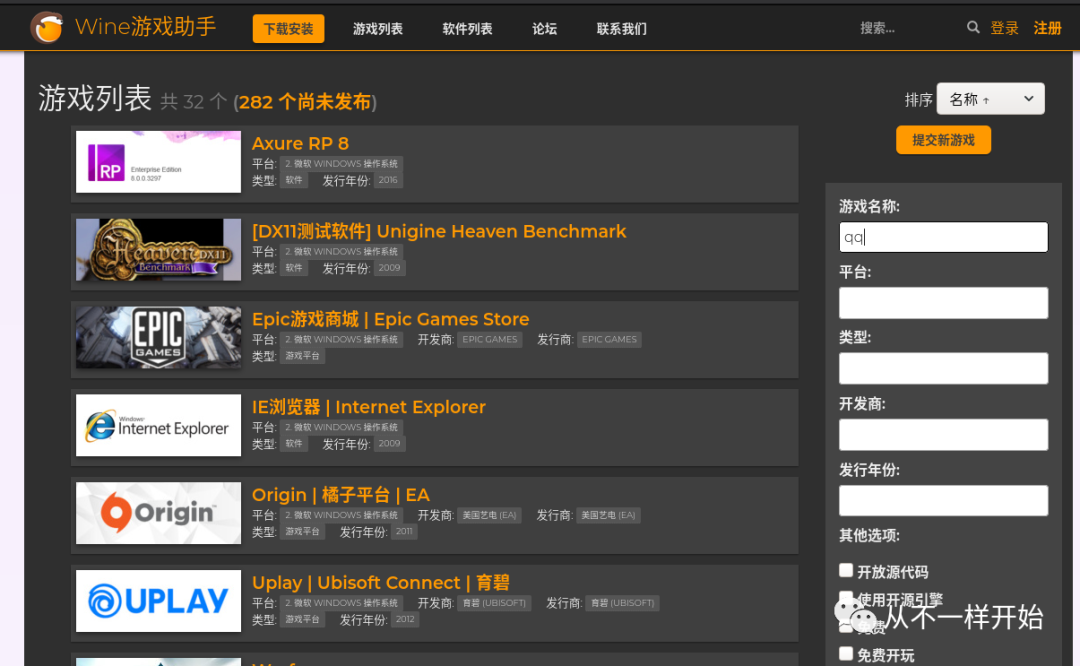
Task: Click the 软件 type tag on Unigine Heaven Benchmark
Action: pos(294,268)
